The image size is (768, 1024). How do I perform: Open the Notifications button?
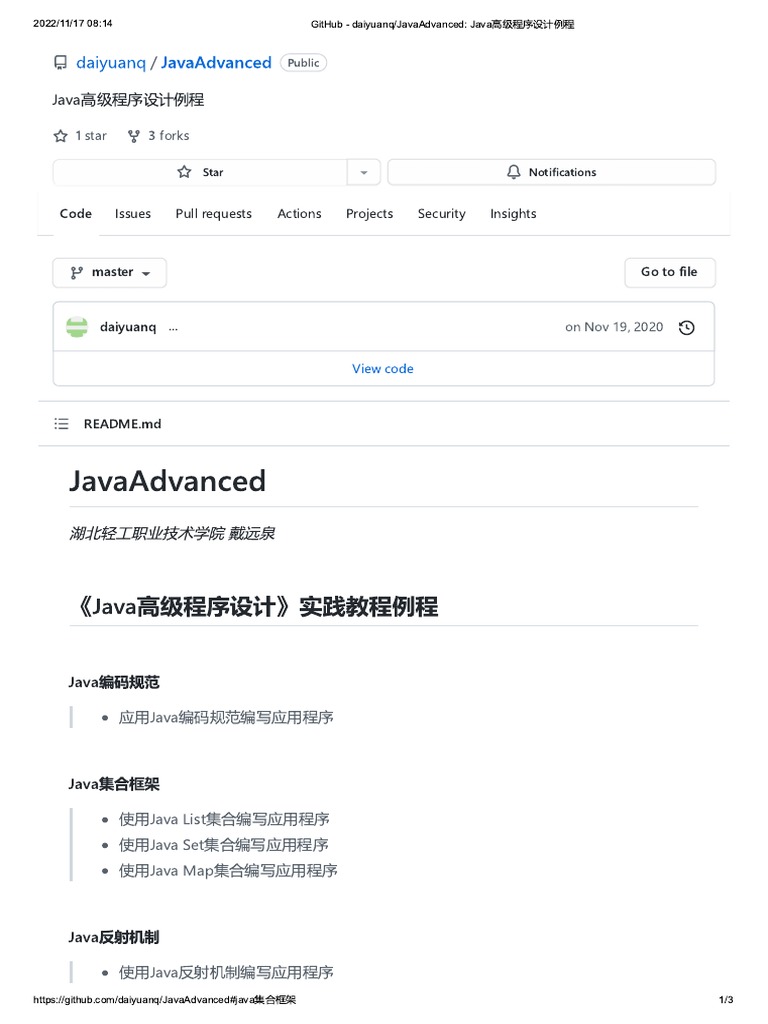click(x=552, y=172)
